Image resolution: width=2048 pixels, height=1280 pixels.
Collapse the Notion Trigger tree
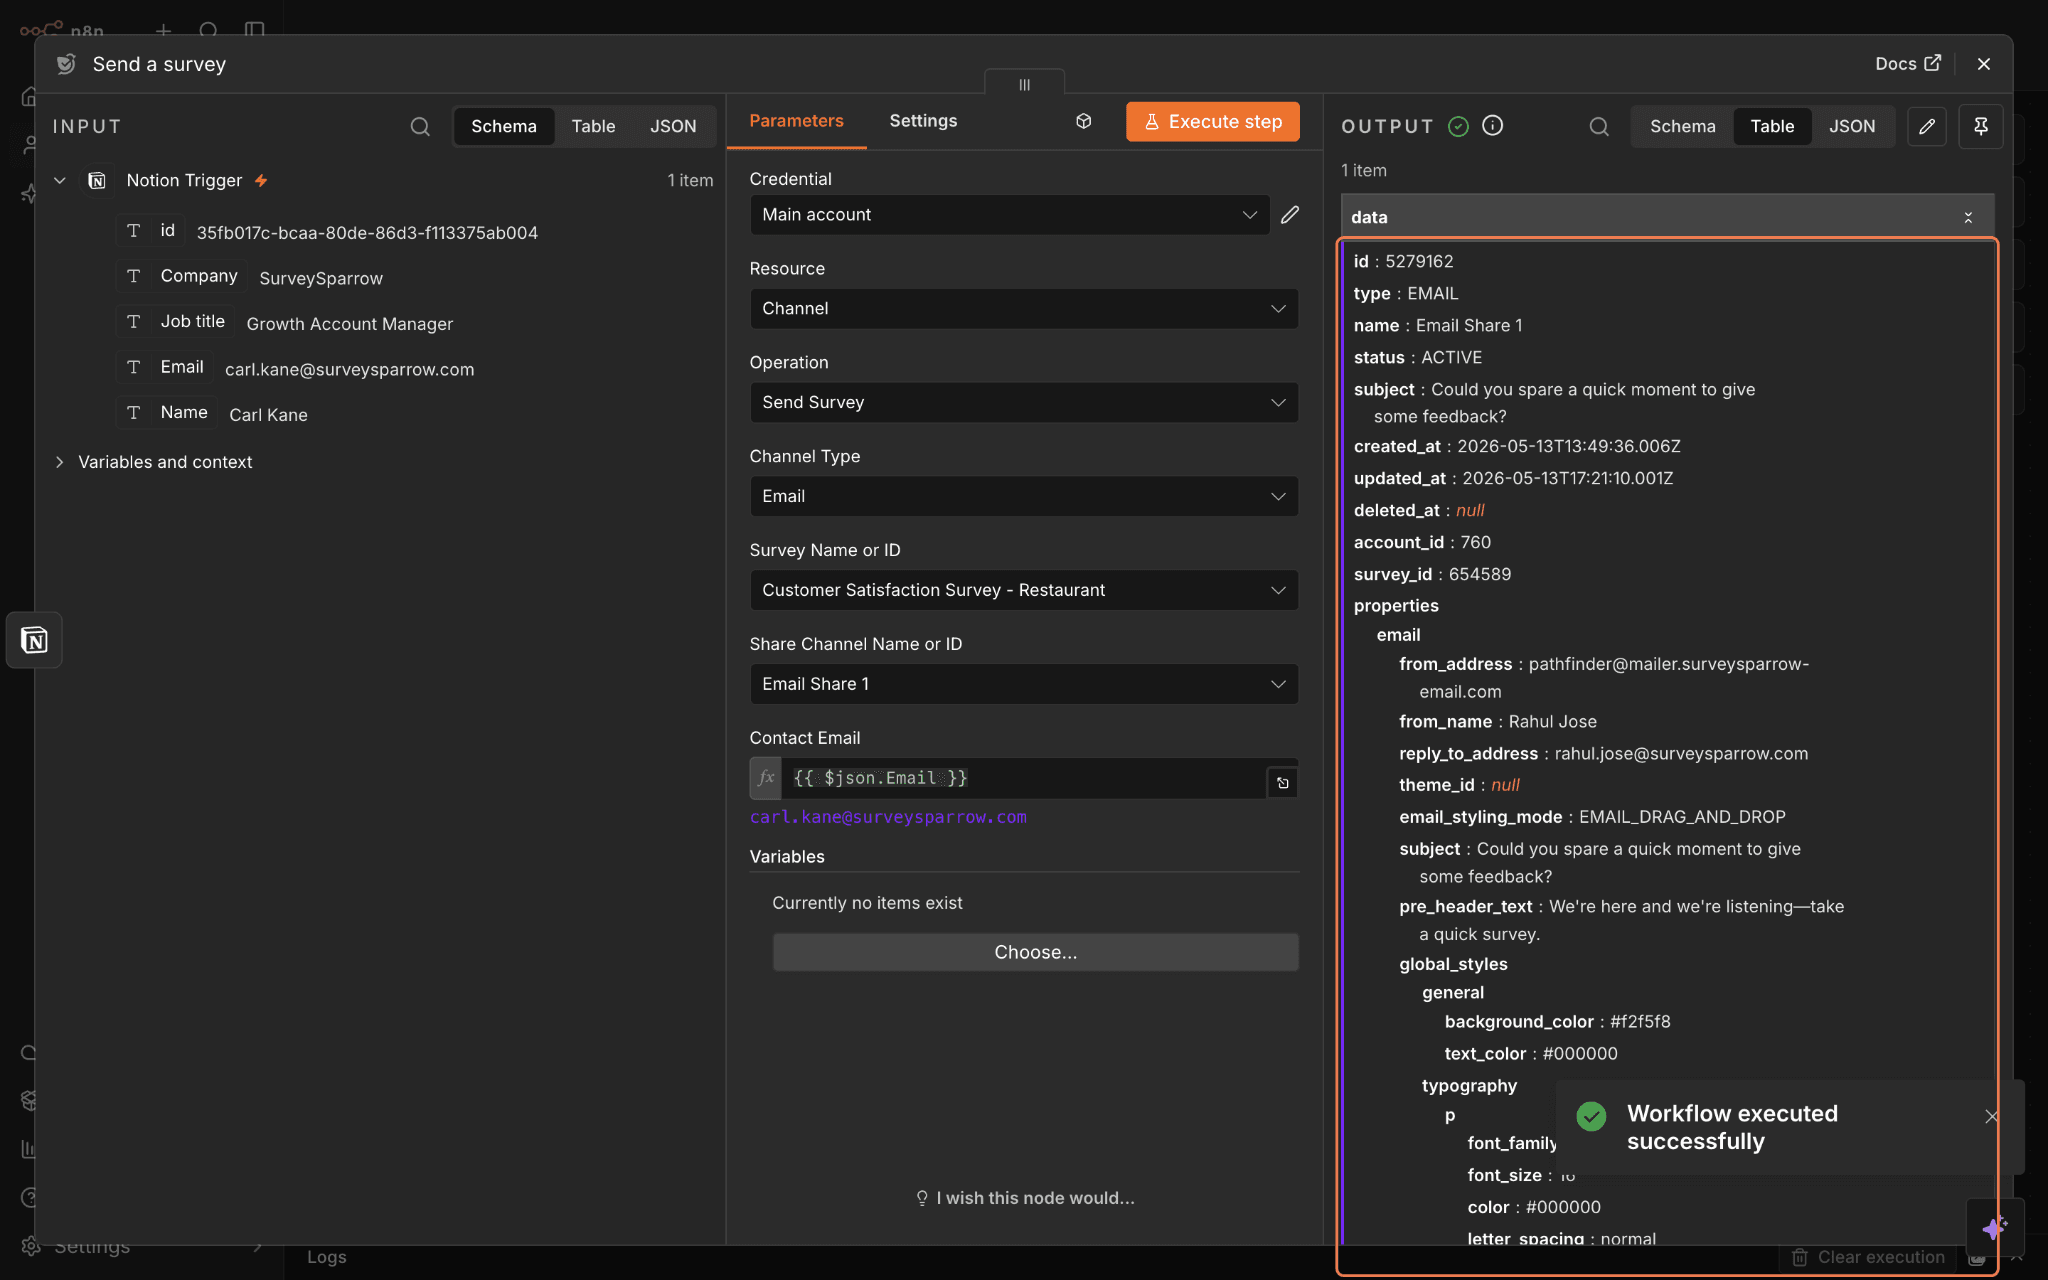coord(60,180)
